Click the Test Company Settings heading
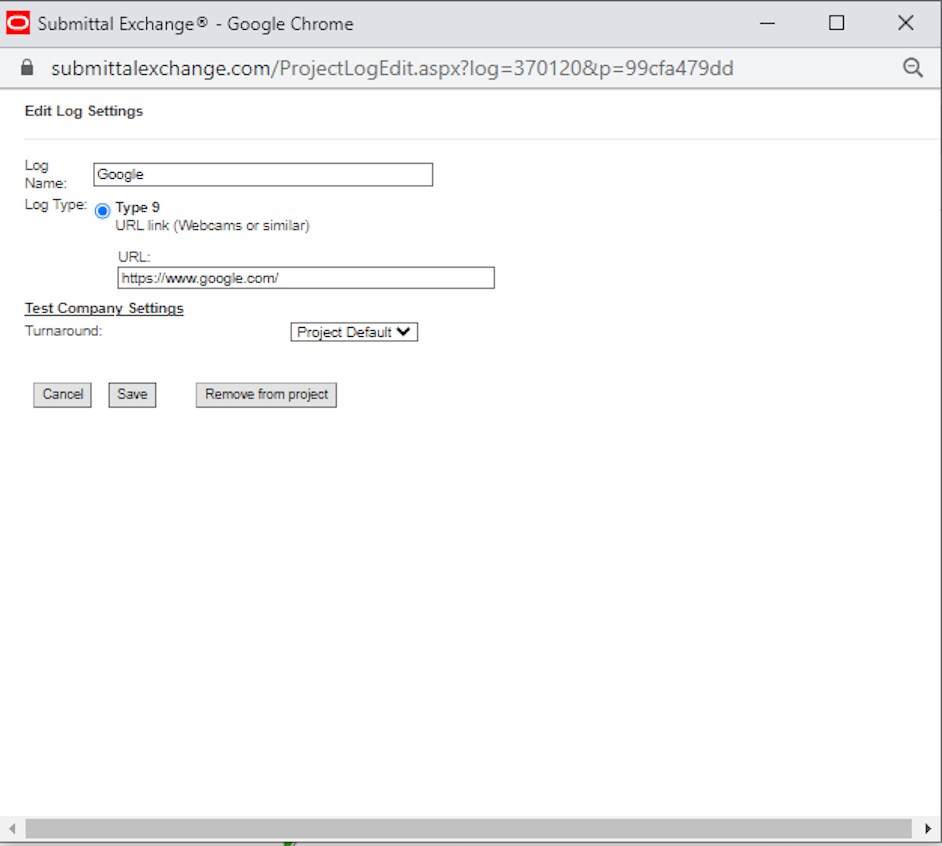 click(x=104, y=308)
